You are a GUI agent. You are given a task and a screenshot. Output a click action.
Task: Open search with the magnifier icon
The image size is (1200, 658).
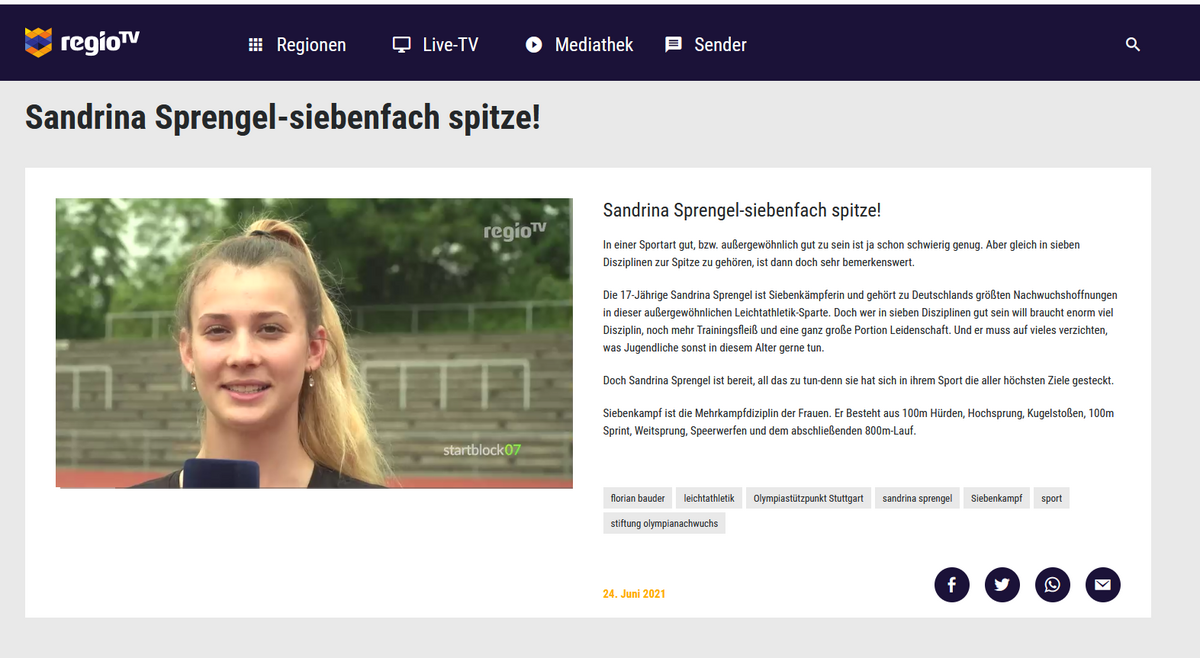tap(1133, 45)
